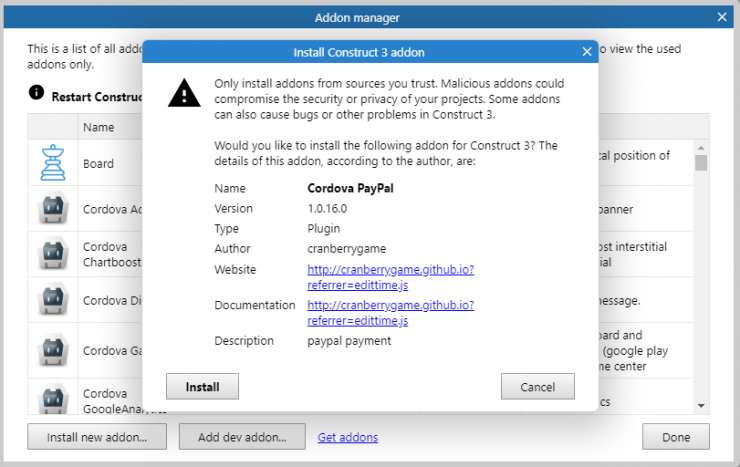Click the Name column header
The image size is (740, 467).
(99, 127)
